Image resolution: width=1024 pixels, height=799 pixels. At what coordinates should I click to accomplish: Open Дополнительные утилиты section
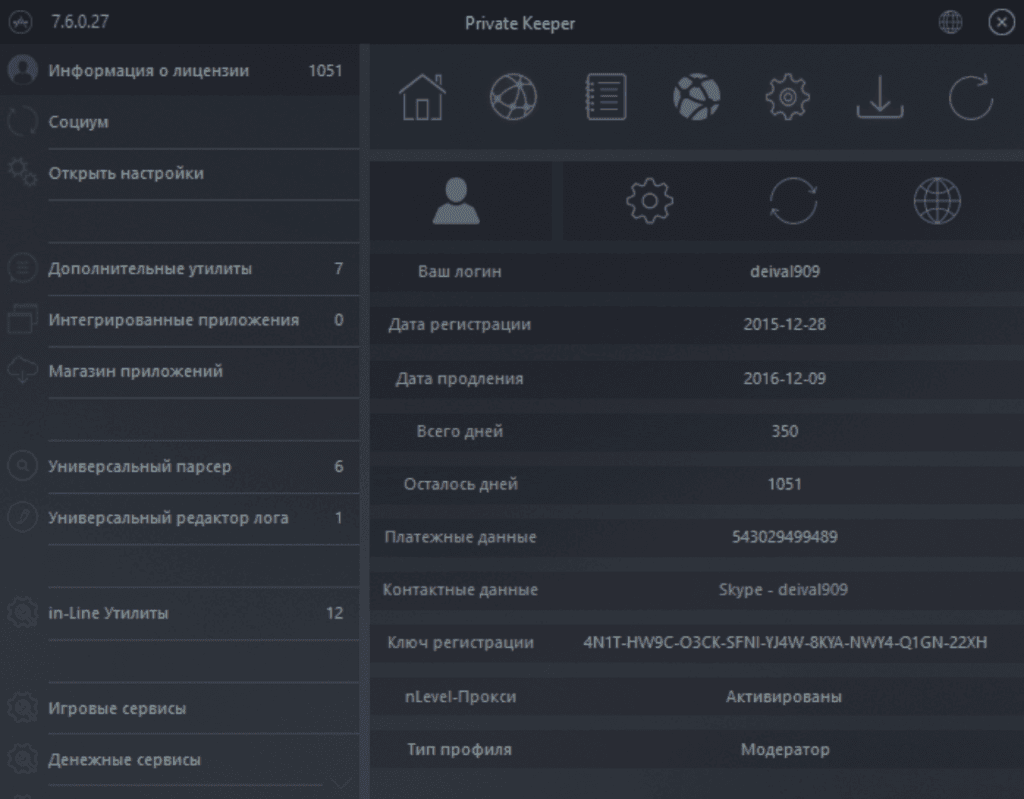tap(180, 269)
